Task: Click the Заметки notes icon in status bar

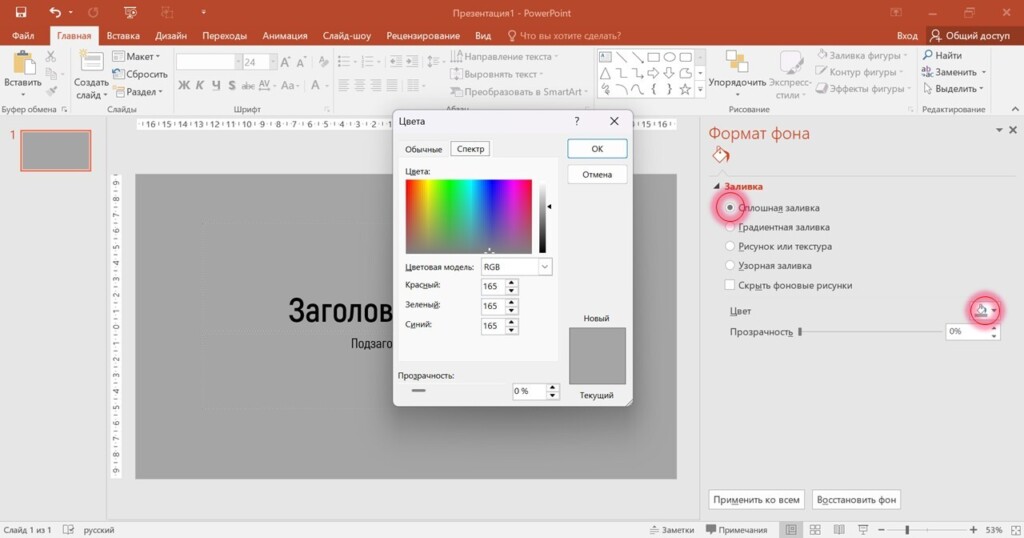Action: (x=653, y=529)
